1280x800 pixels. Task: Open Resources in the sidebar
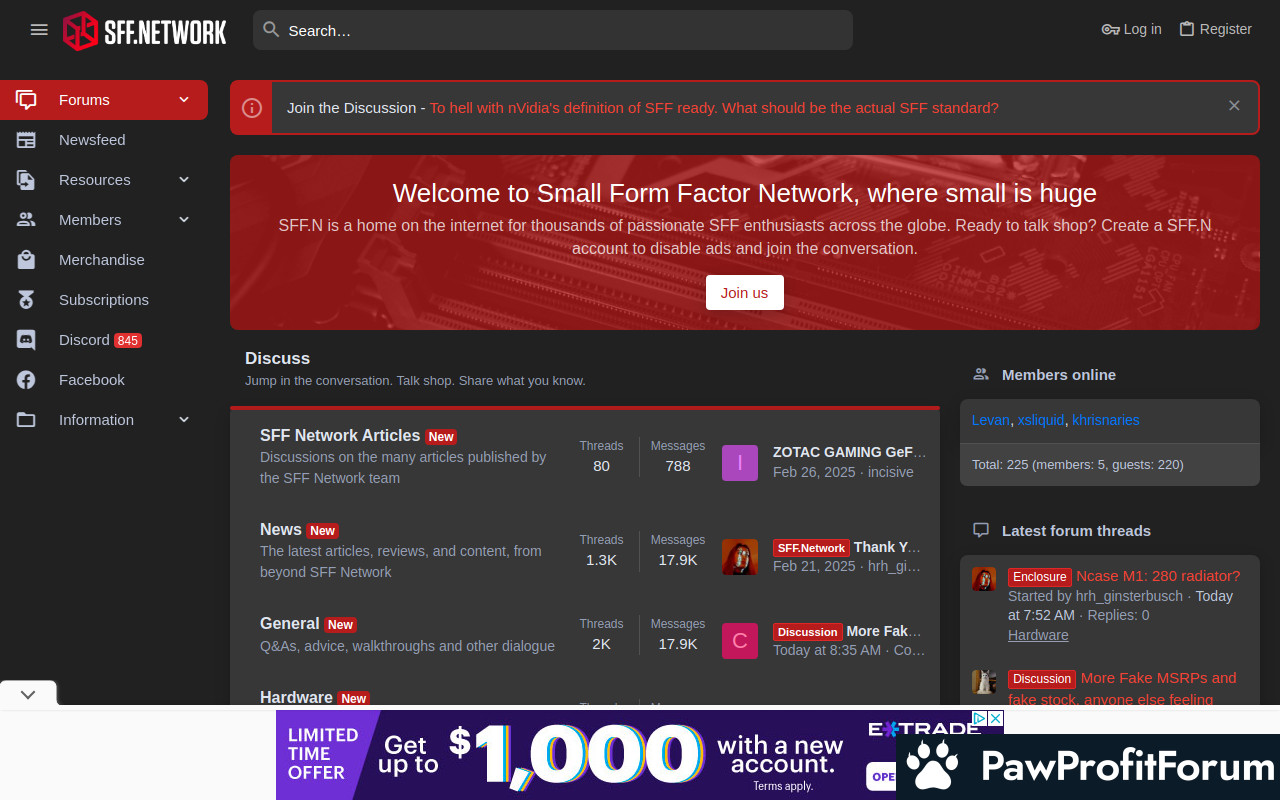pos(94,180)
